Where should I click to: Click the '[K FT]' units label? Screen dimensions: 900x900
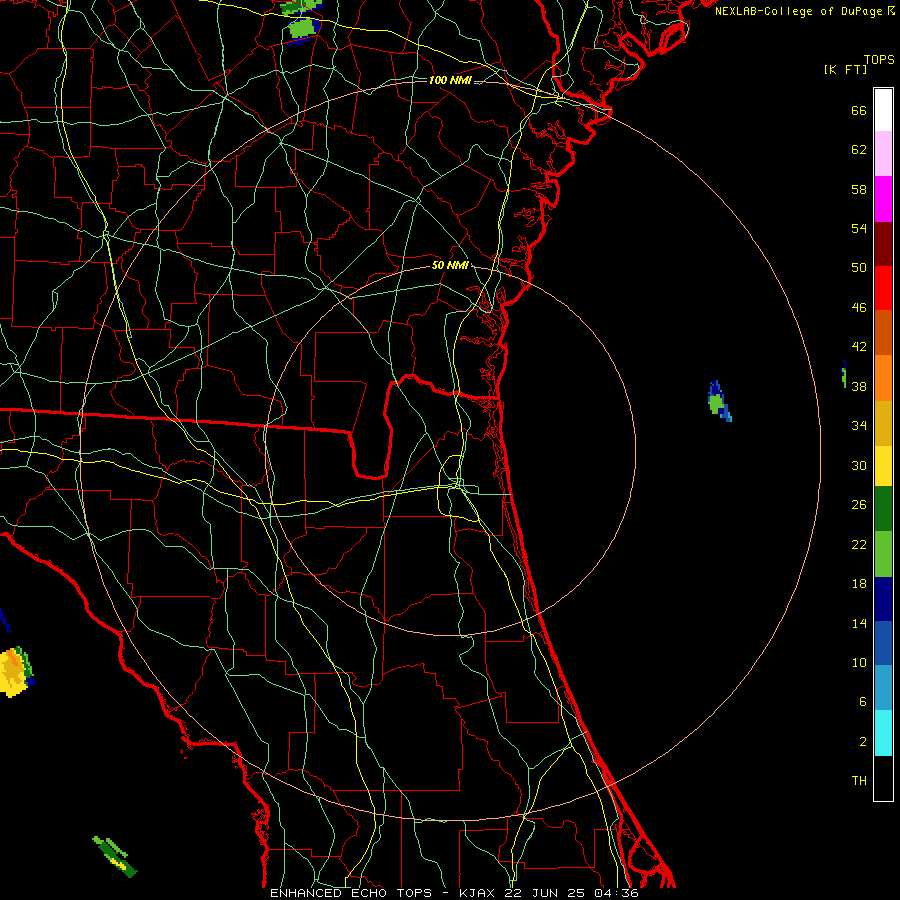845,69
